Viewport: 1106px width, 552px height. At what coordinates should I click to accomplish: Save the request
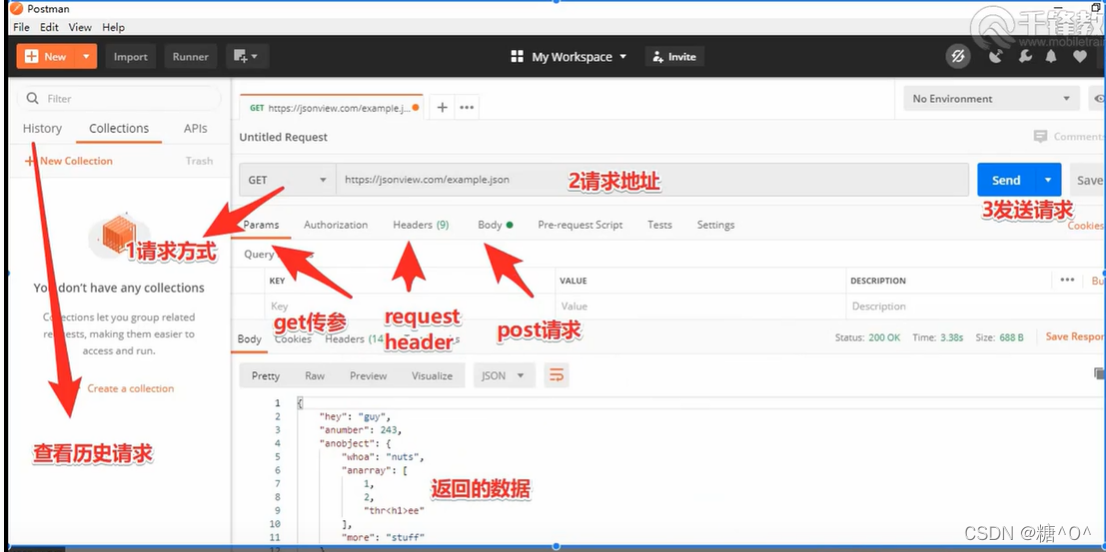[x=1088, y=180]
